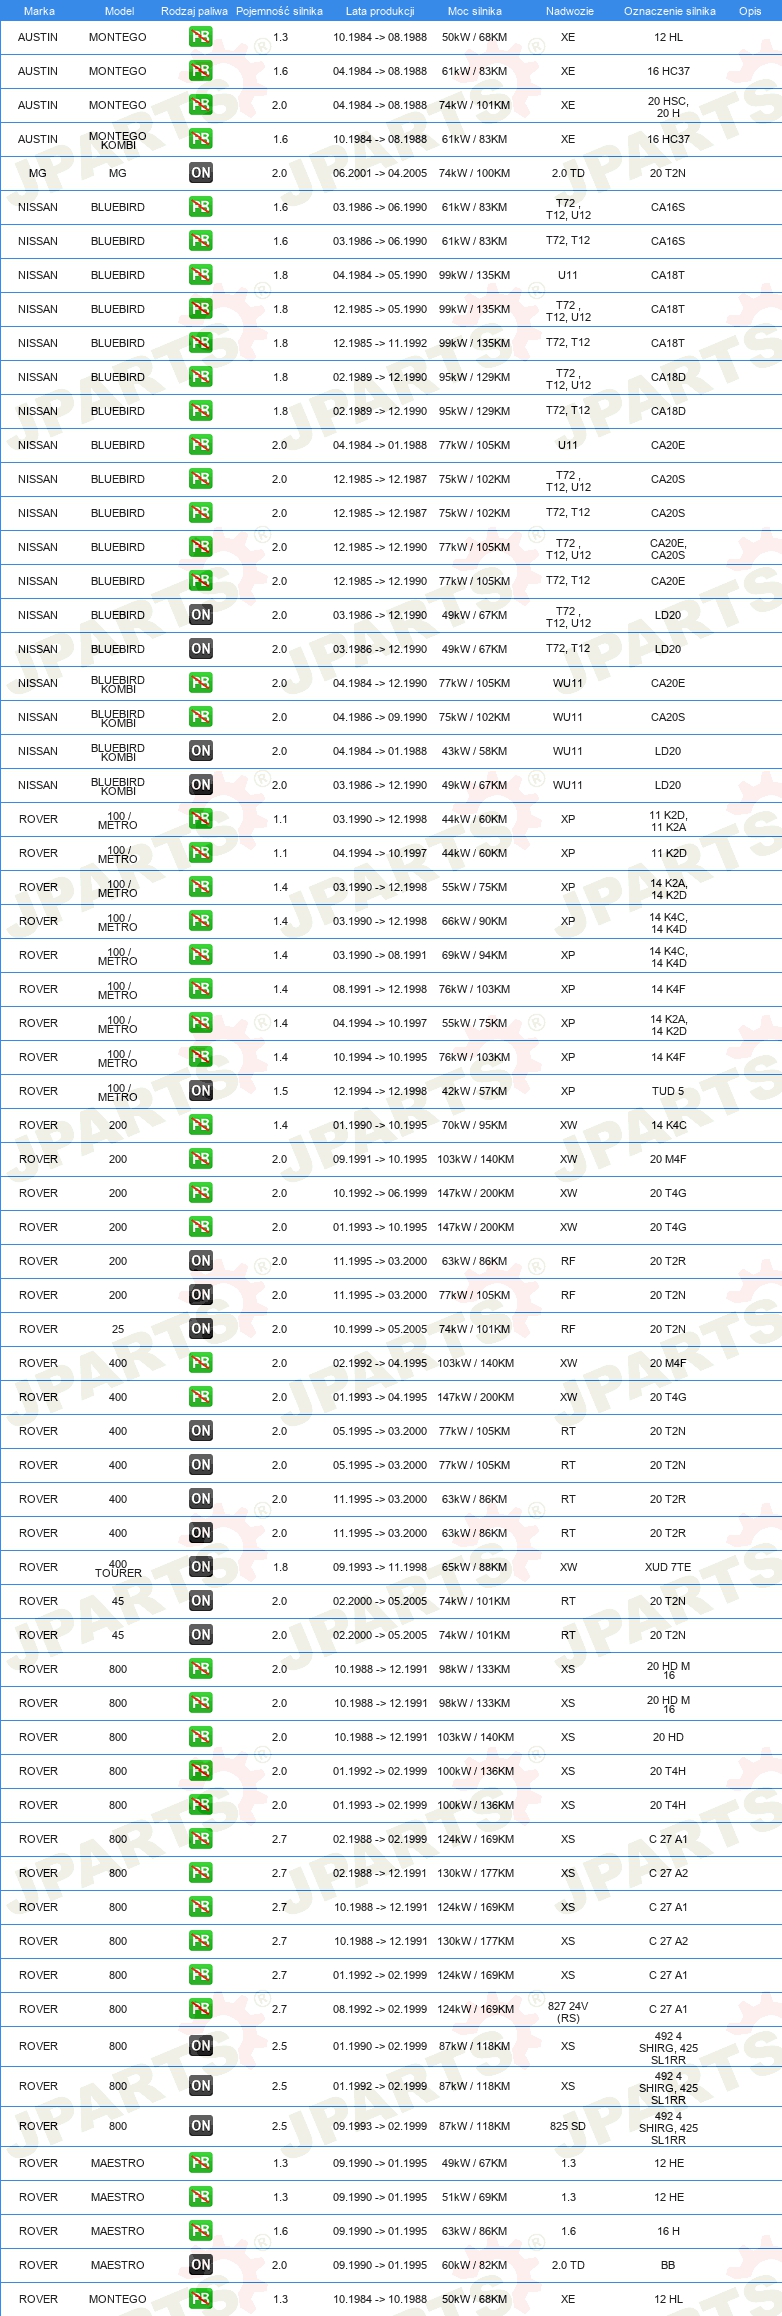This screenshot has width=782, height=2316.
Task: Click the Oznaczenie silnika column header
Action: tap(670, 11)
